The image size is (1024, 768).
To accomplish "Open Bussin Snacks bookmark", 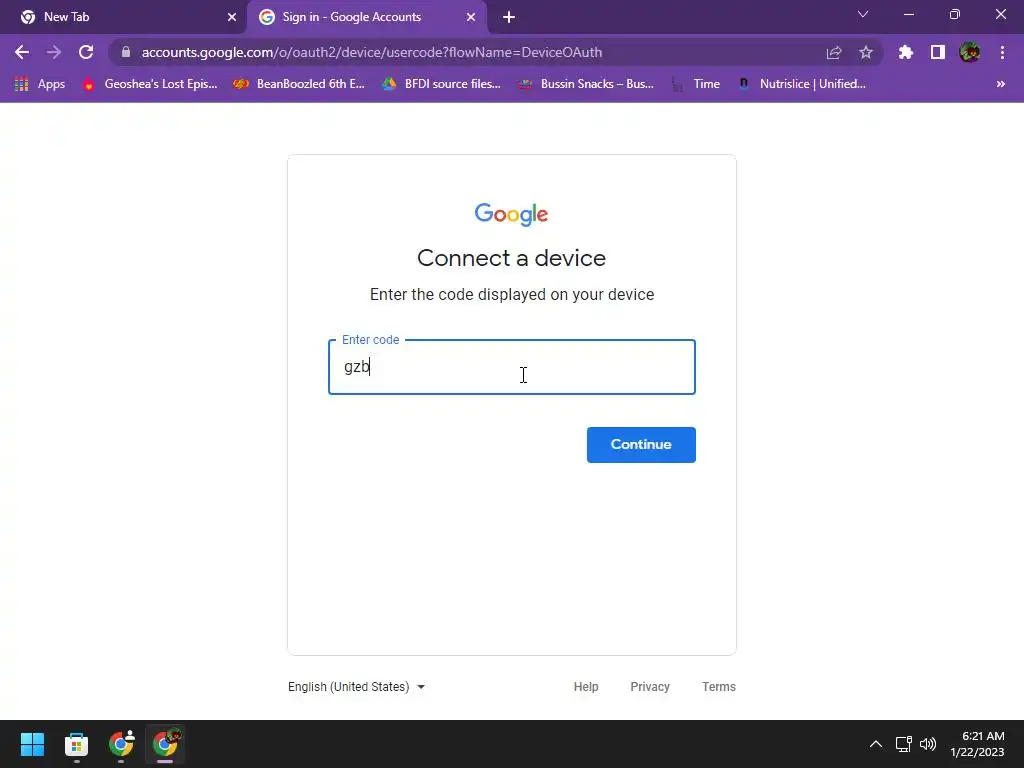I will [x=586, y=84].
